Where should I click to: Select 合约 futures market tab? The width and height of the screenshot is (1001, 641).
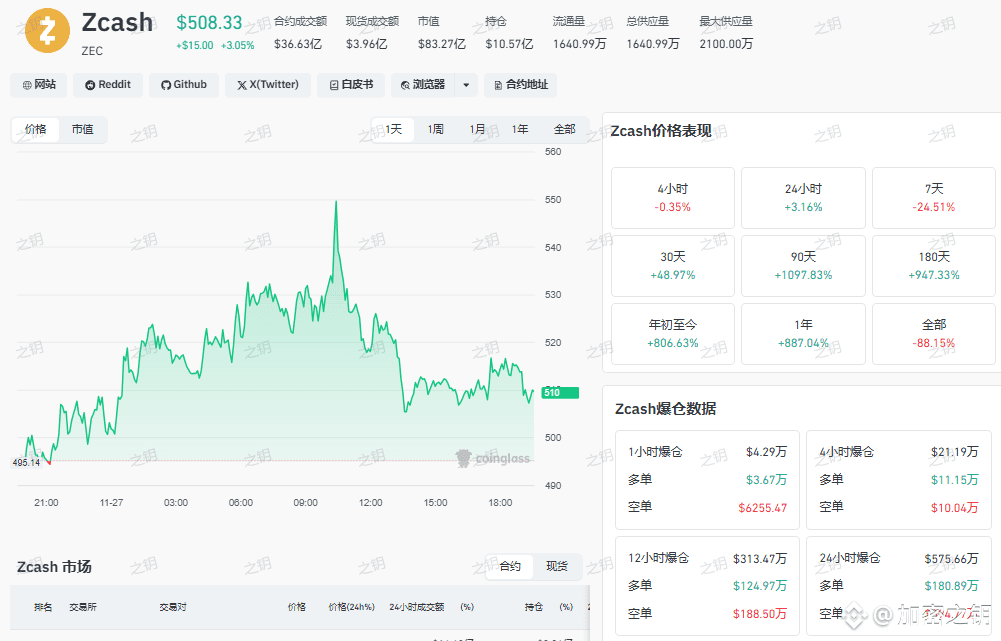(x=510, y=567)
